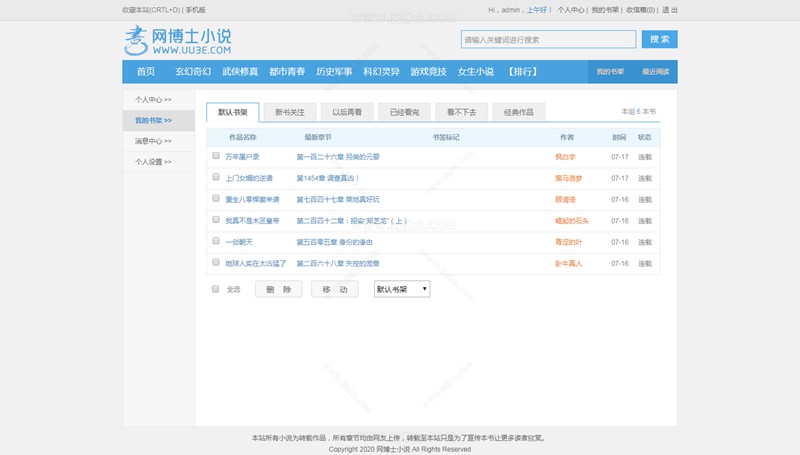800x455 pixels.
Task: Click 我的书架 in the top user bar
Action: click(x=605, y=10)
